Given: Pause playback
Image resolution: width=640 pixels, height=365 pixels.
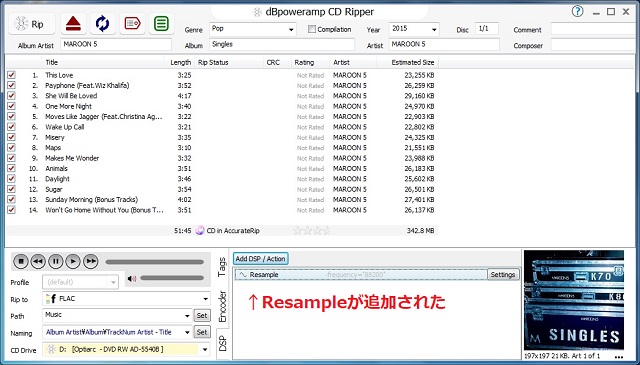Looking at the screenshot, I should pos(56,261).
